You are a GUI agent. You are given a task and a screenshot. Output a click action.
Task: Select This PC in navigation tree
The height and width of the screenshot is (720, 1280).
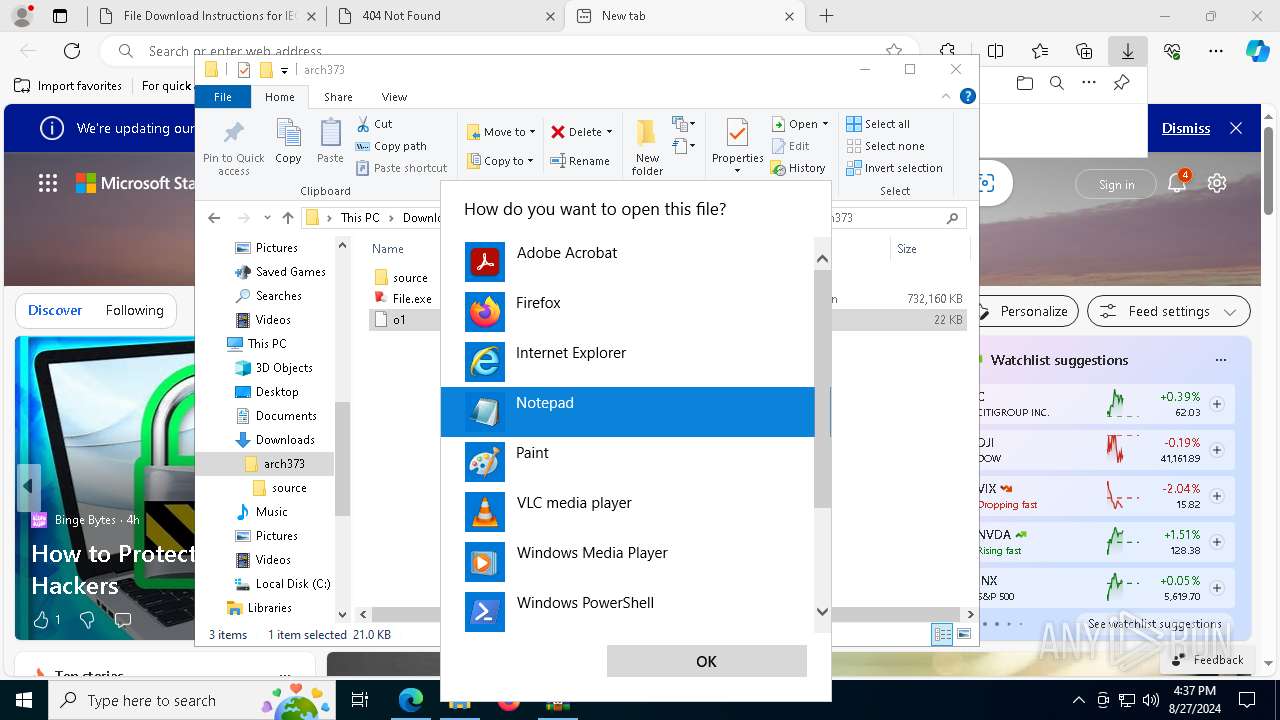coord(257,344)
